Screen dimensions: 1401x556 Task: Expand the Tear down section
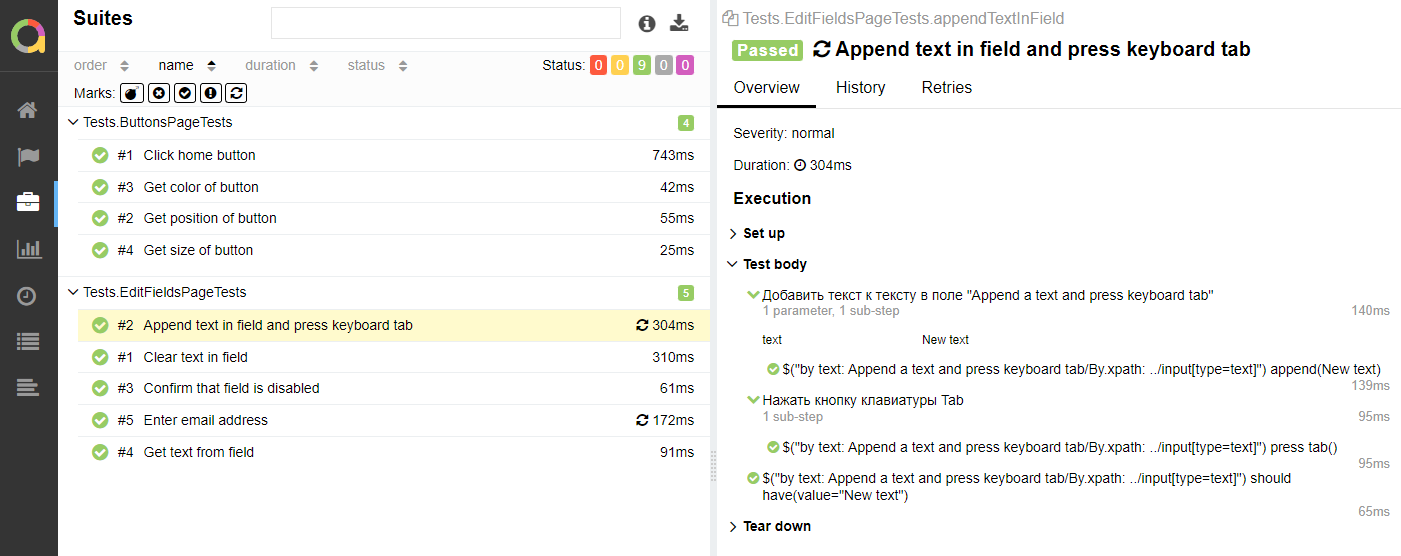[770, 526]
